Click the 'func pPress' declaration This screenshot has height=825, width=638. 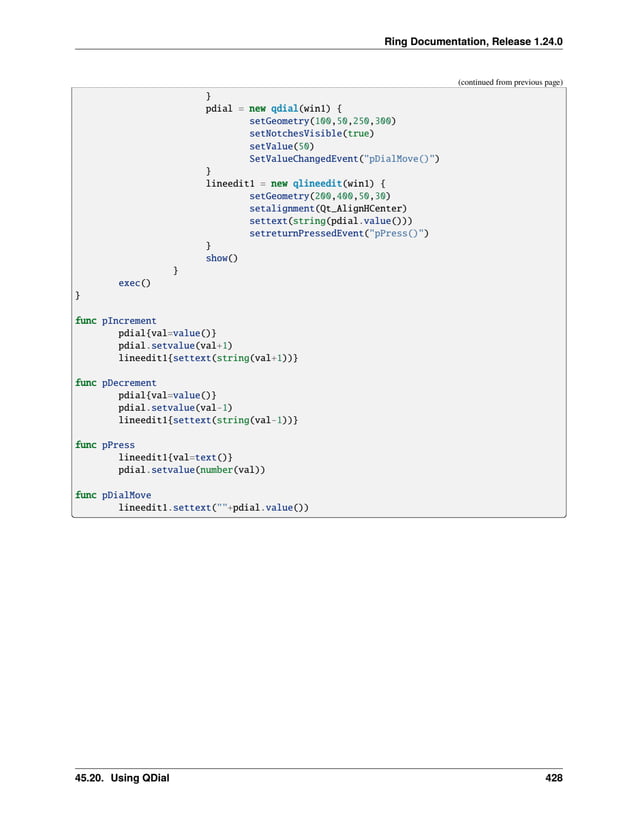point(105,445)
